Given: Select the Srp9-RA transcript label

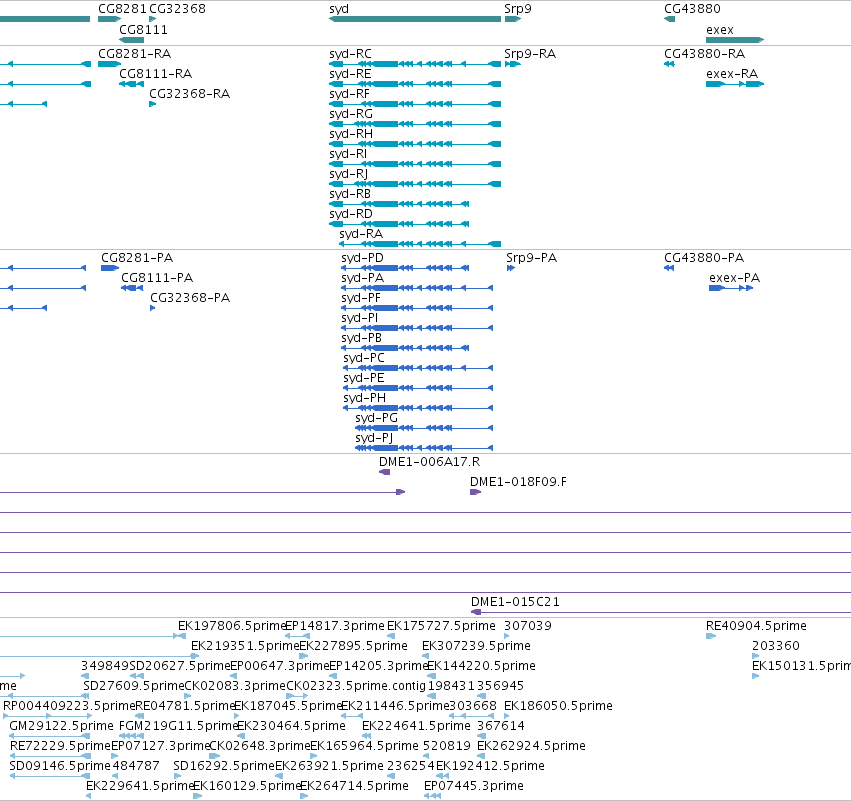Looking at the screenshot, I should [x=530, y=54].
